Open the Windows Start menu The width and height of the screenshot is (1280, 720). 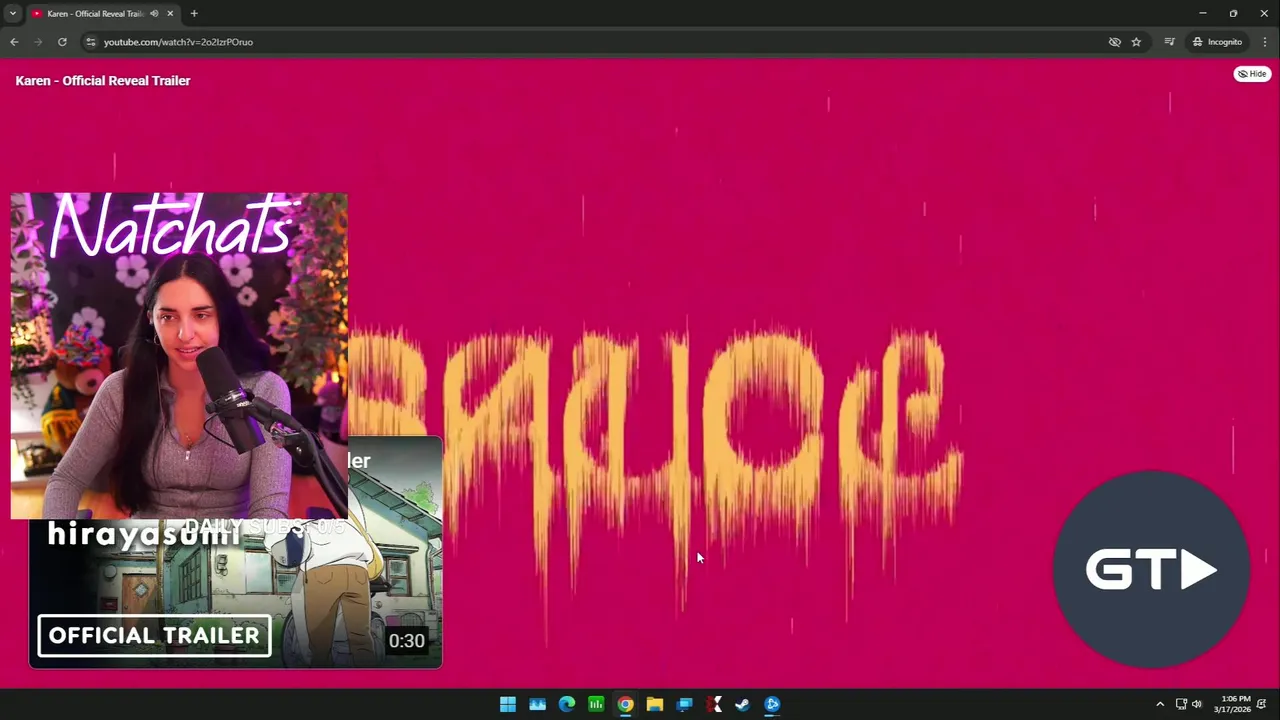(x=508, y=704)
